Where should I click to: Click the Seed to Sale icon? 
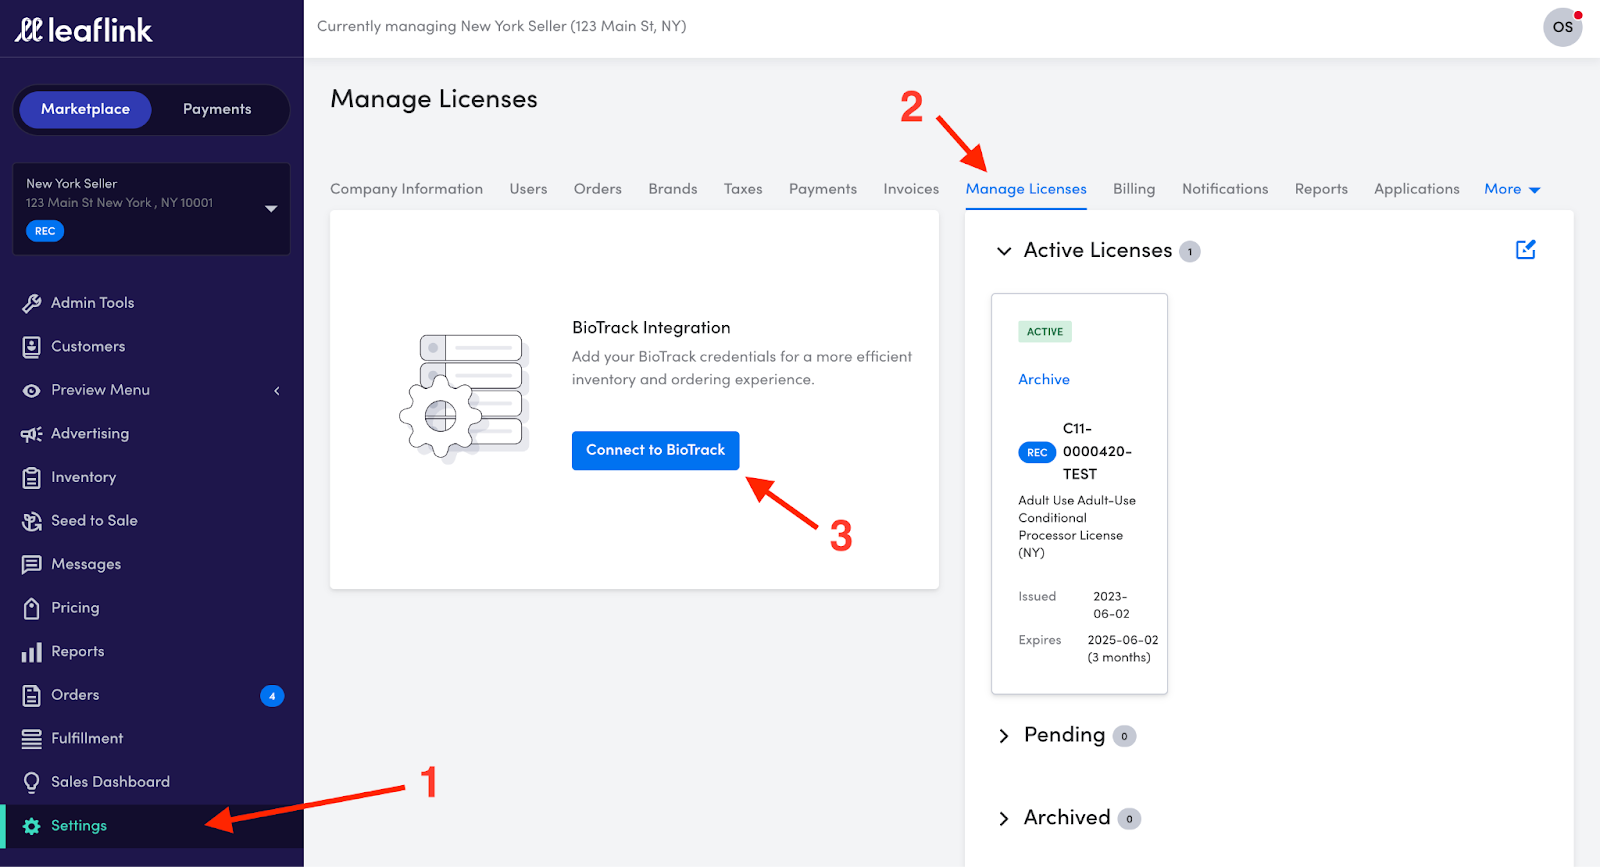[x=32, y=521]
